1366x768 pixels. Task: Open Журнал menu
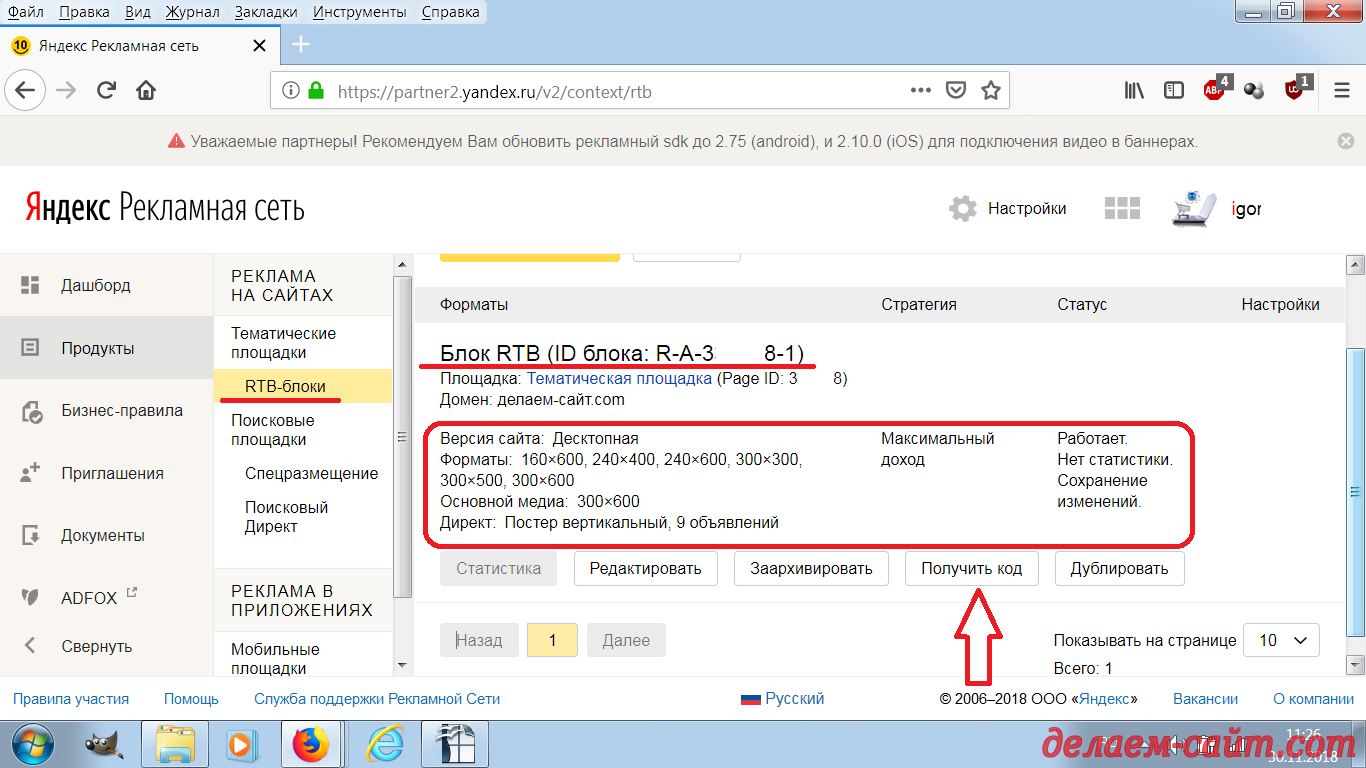[190, 12]
